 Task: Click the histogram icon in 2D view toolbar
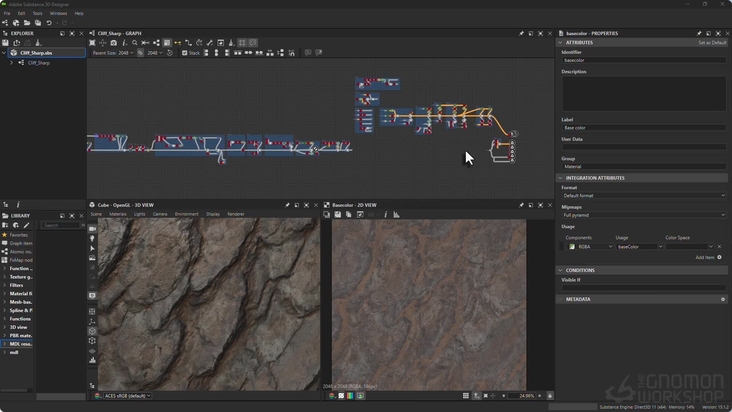pyautogui.click(x=396, y=215)
